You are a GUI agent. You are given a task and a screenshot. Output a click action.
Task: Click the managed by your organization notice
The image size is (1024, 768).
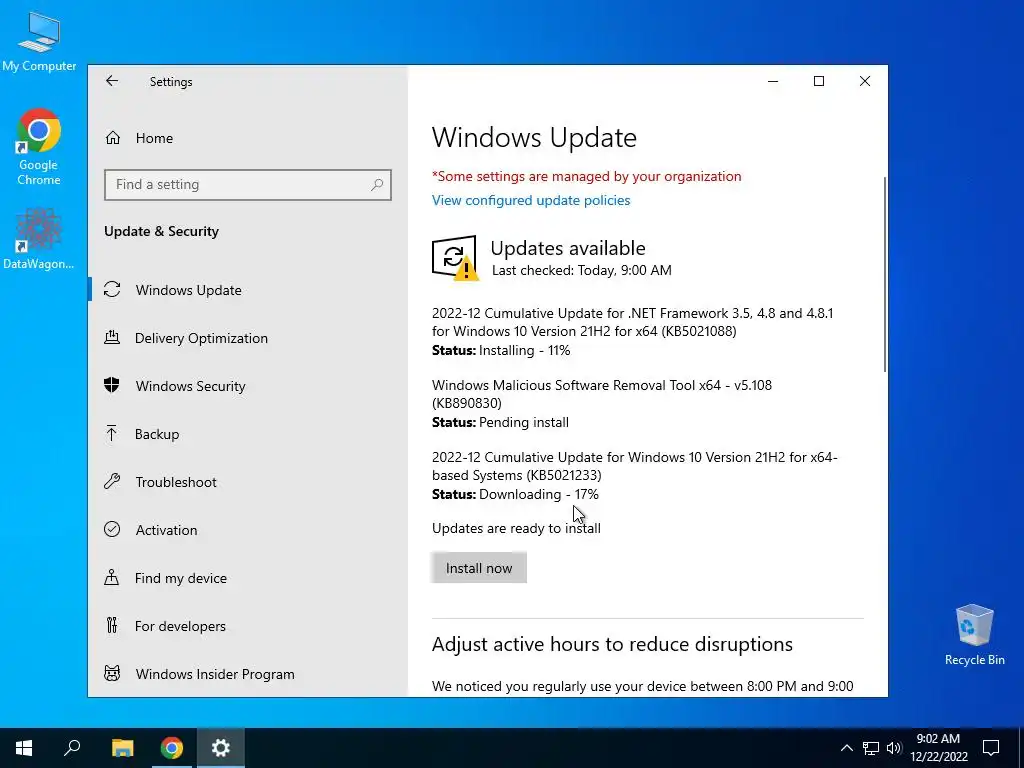tap(586, 176)
